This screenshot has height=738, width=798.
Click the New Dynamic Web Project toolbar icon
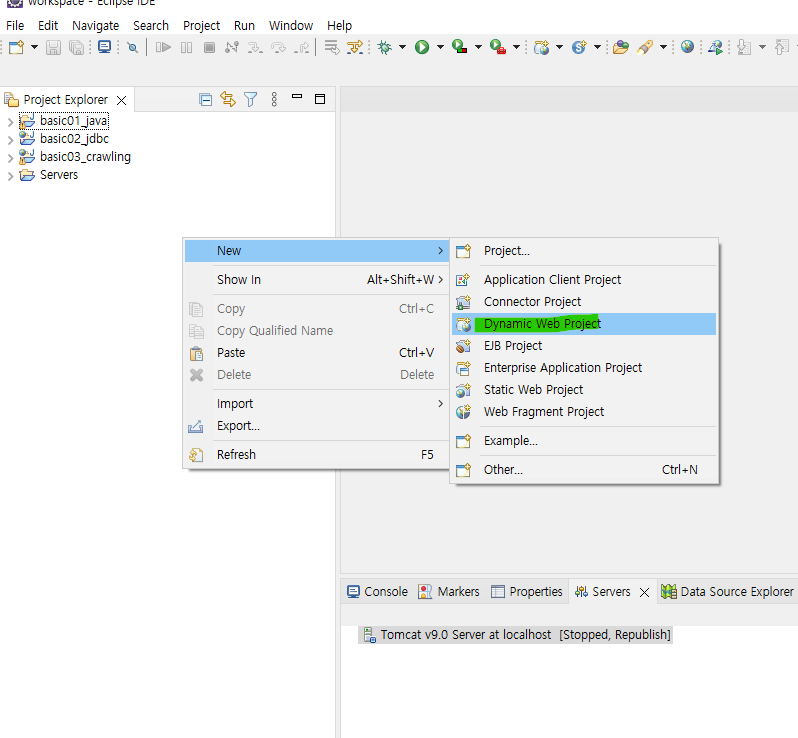(542, 47)
